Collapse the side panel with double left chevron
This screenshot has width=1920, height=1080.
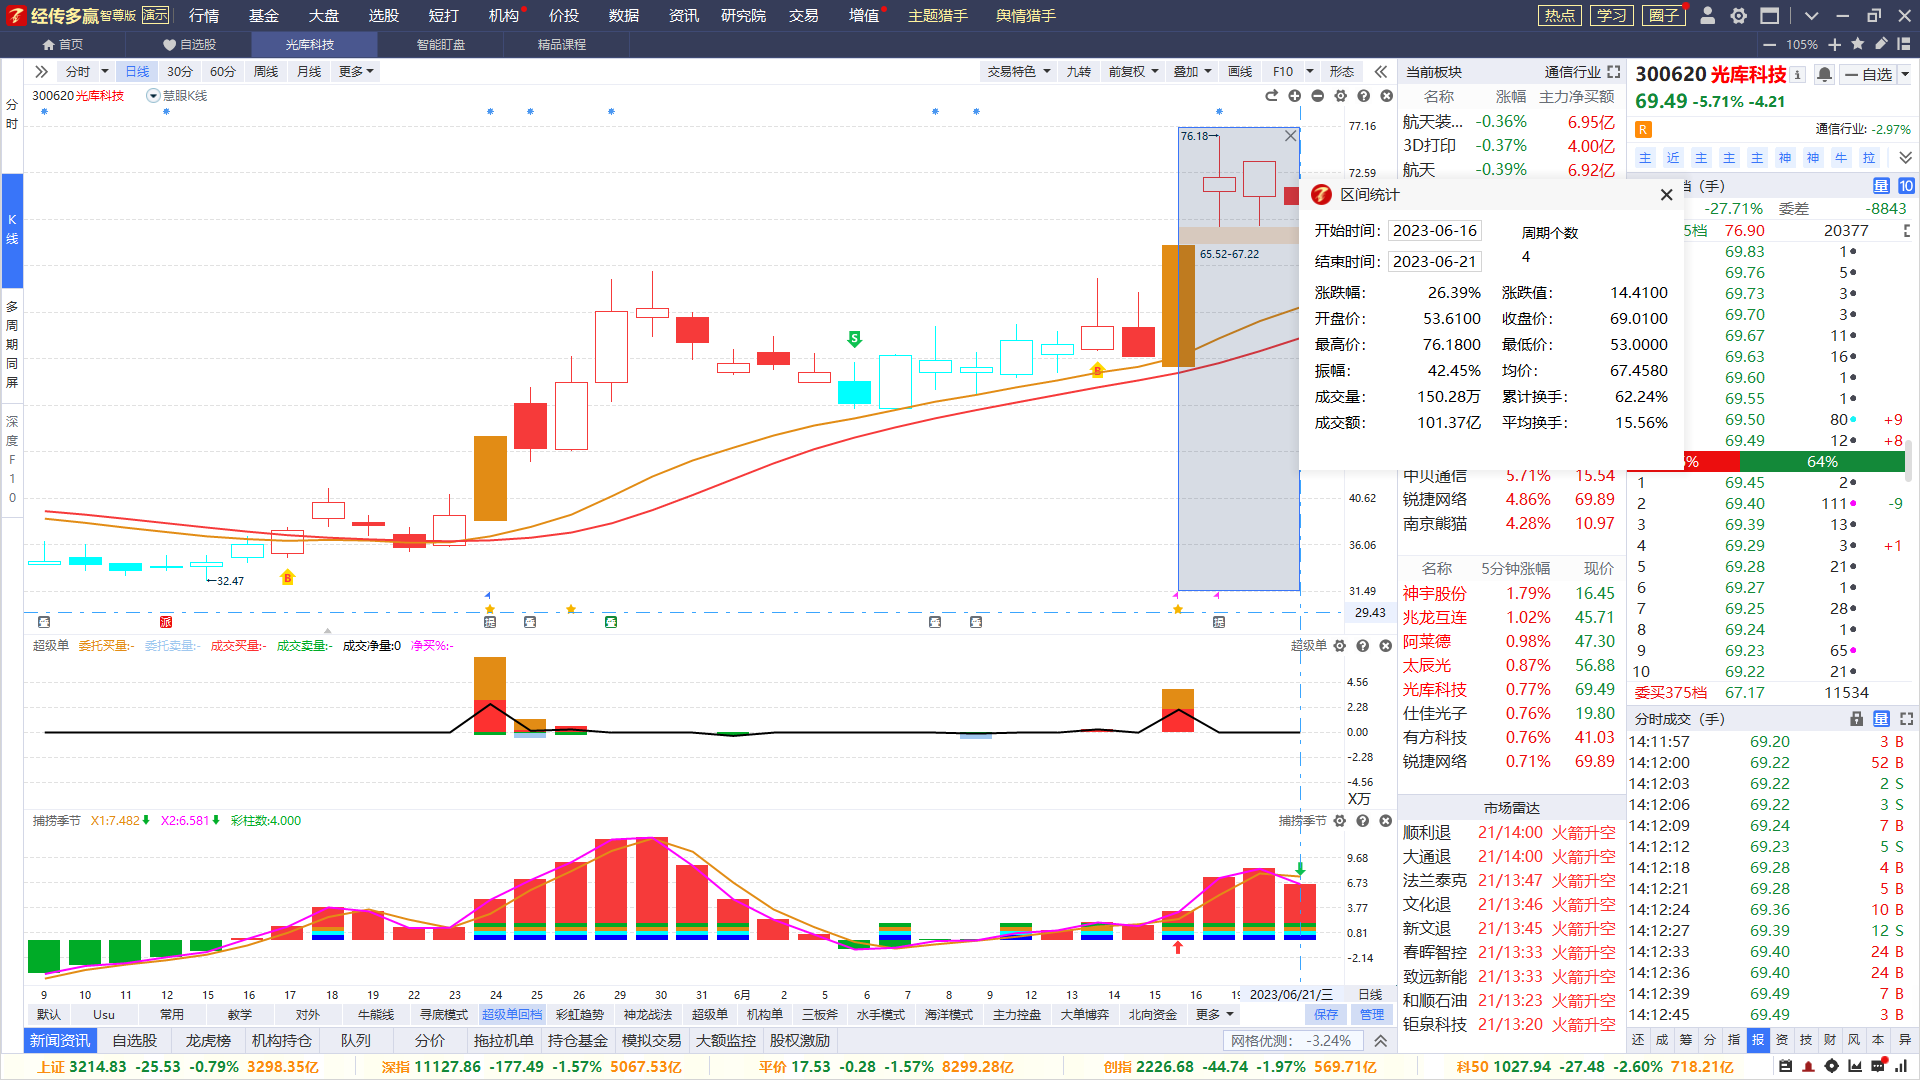(1381, 72)
